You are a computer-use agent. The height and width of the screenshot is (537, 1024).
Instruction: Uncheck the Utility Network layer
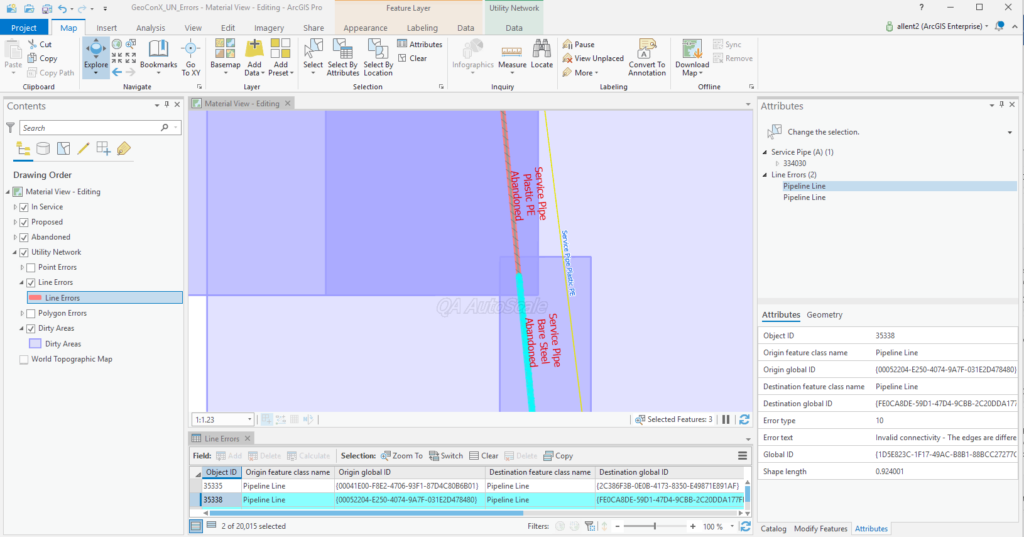pyautogui.click(x=24, y=252)
